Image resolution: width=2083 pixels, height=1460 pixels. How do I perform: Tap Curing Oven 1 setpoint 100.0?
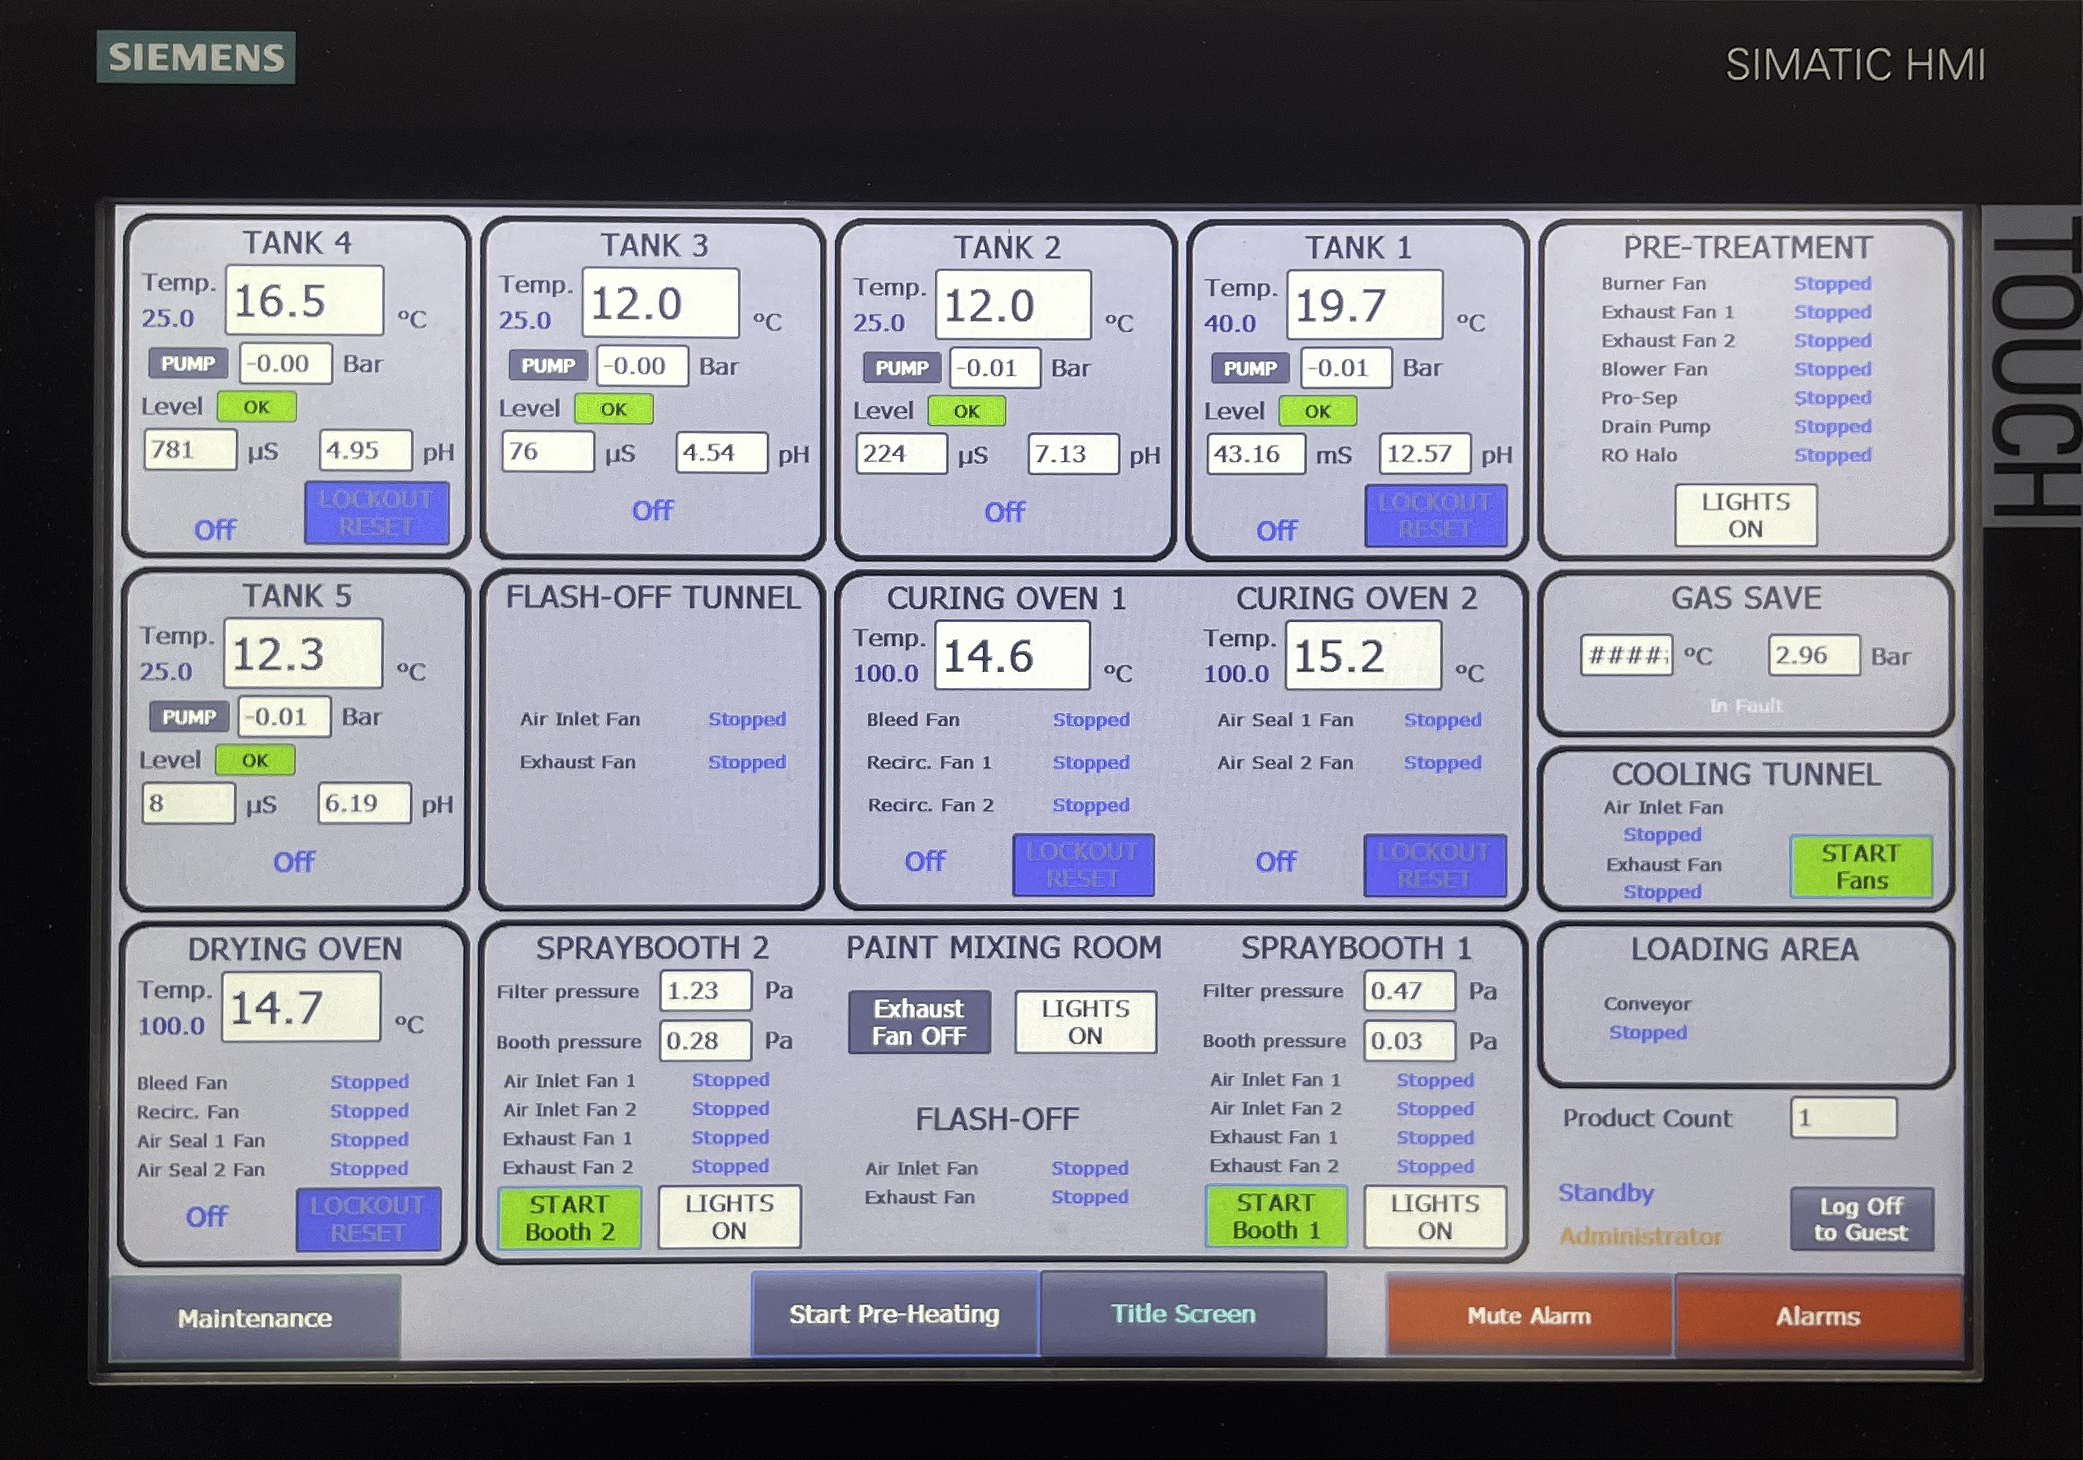pyautogui.click(x=885, y=673)
